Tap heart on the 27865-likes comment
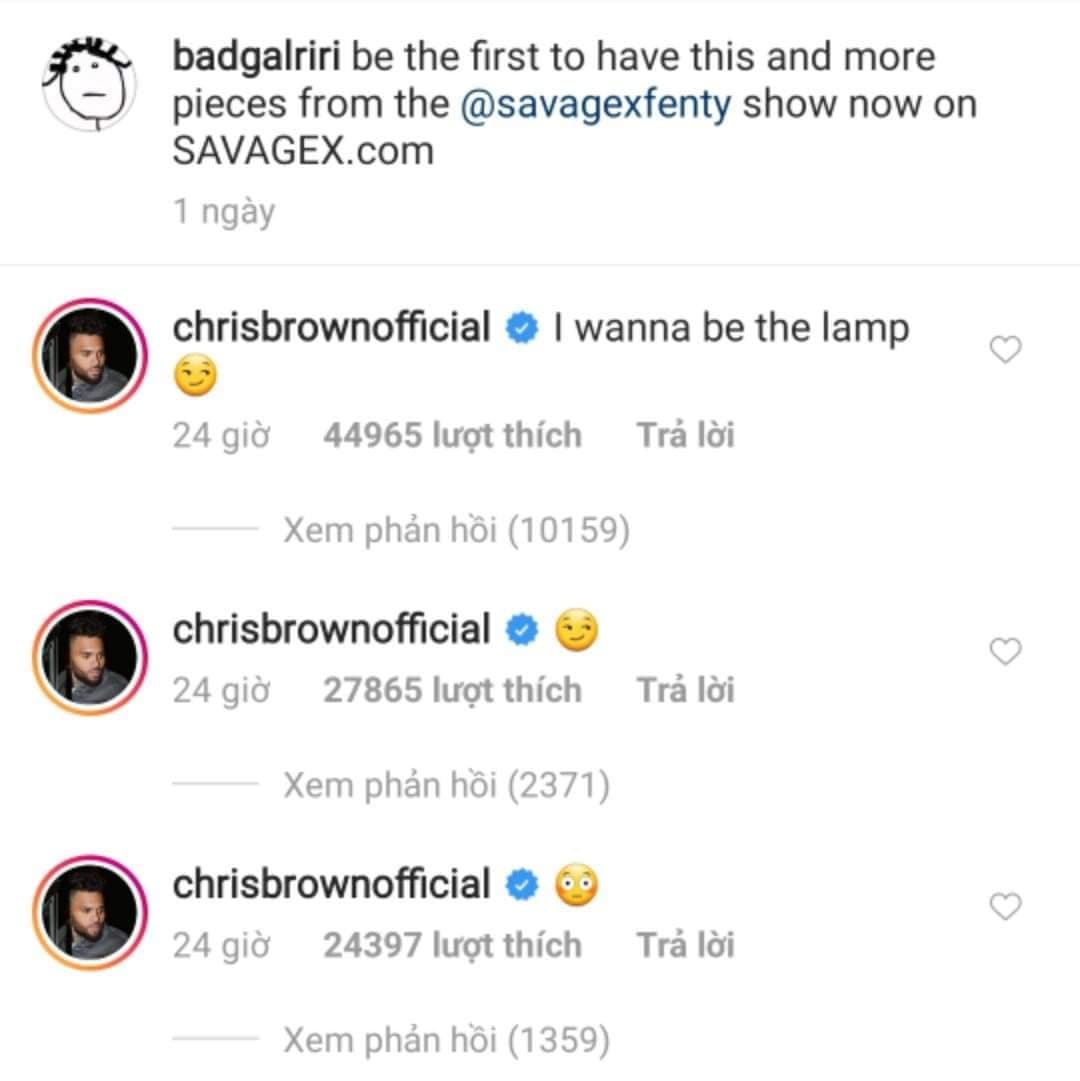 point(1005,652)
